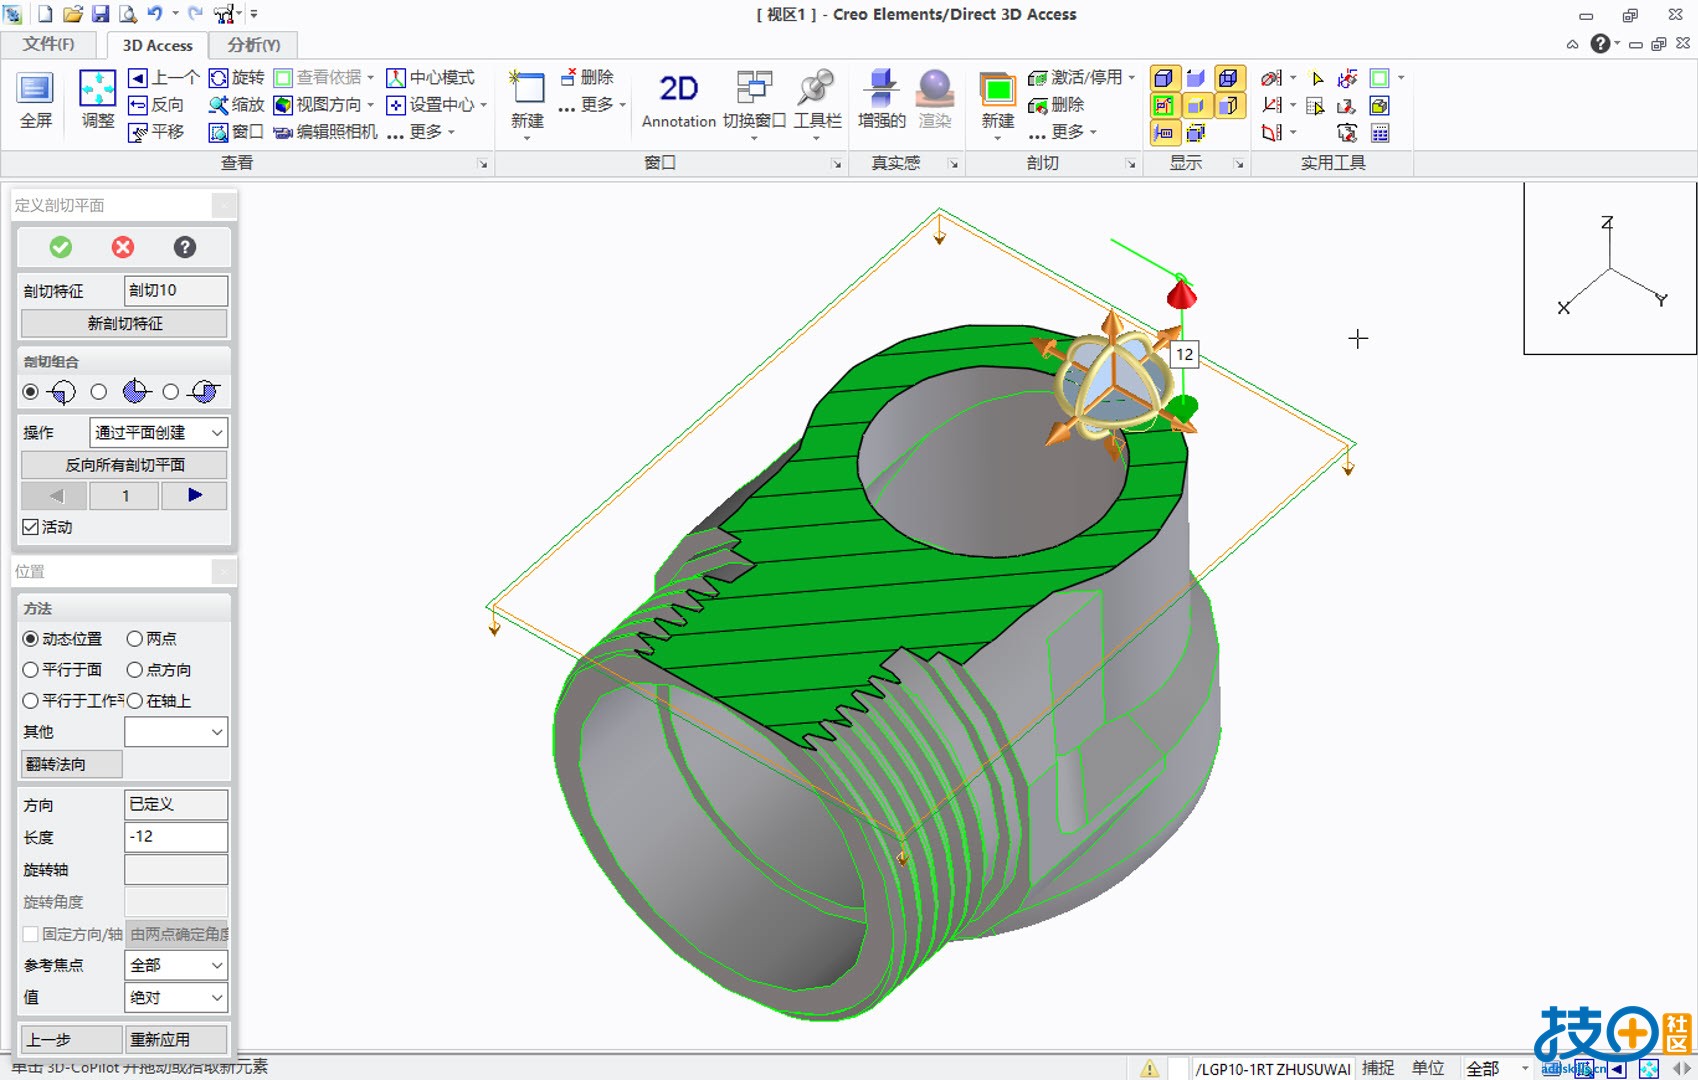Click the 新剖切特征 button
Screen dimensions: 1698x1080
pyautogui.click(x=124, y=323)
